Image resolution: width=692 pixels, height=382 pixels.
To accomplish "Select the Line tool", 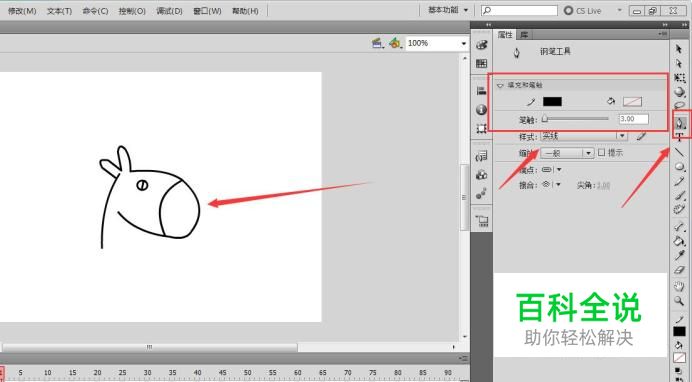I will tap(679, 153).
